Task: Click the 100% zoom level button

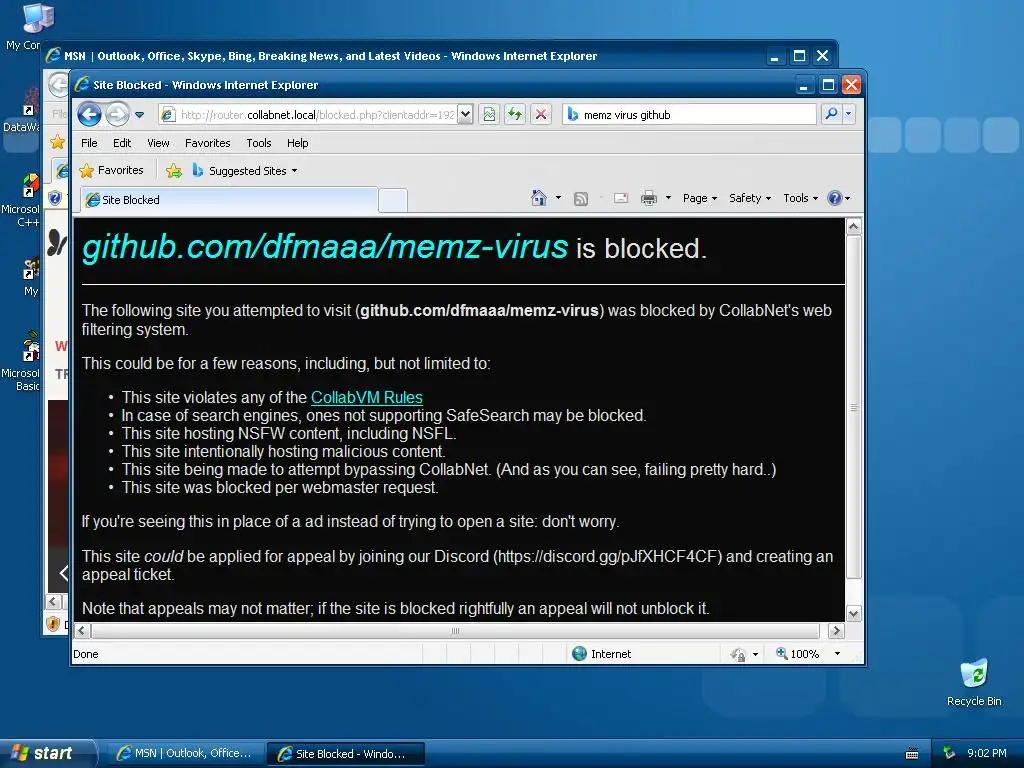Action: (797, 654)
